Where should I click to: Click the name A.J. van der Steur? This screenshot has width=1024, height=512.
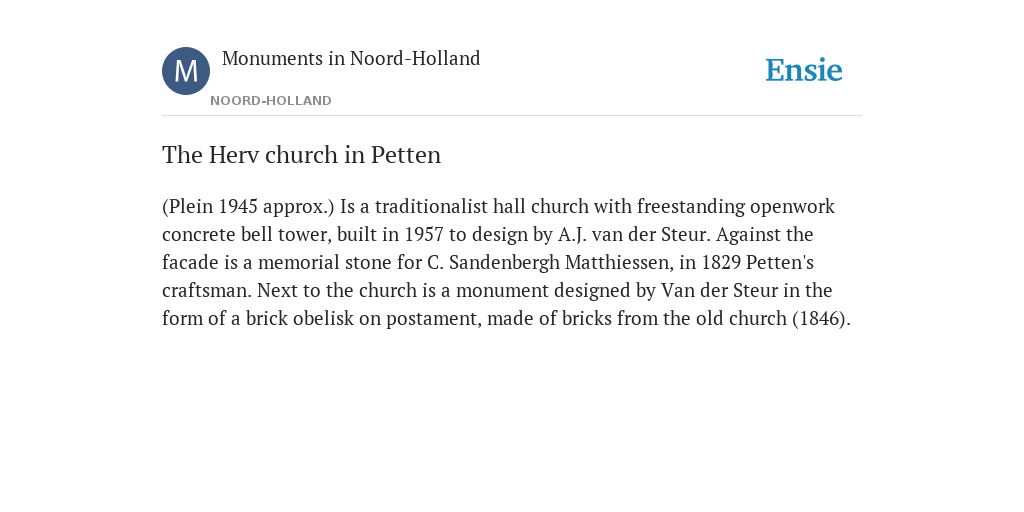(633, 234)
